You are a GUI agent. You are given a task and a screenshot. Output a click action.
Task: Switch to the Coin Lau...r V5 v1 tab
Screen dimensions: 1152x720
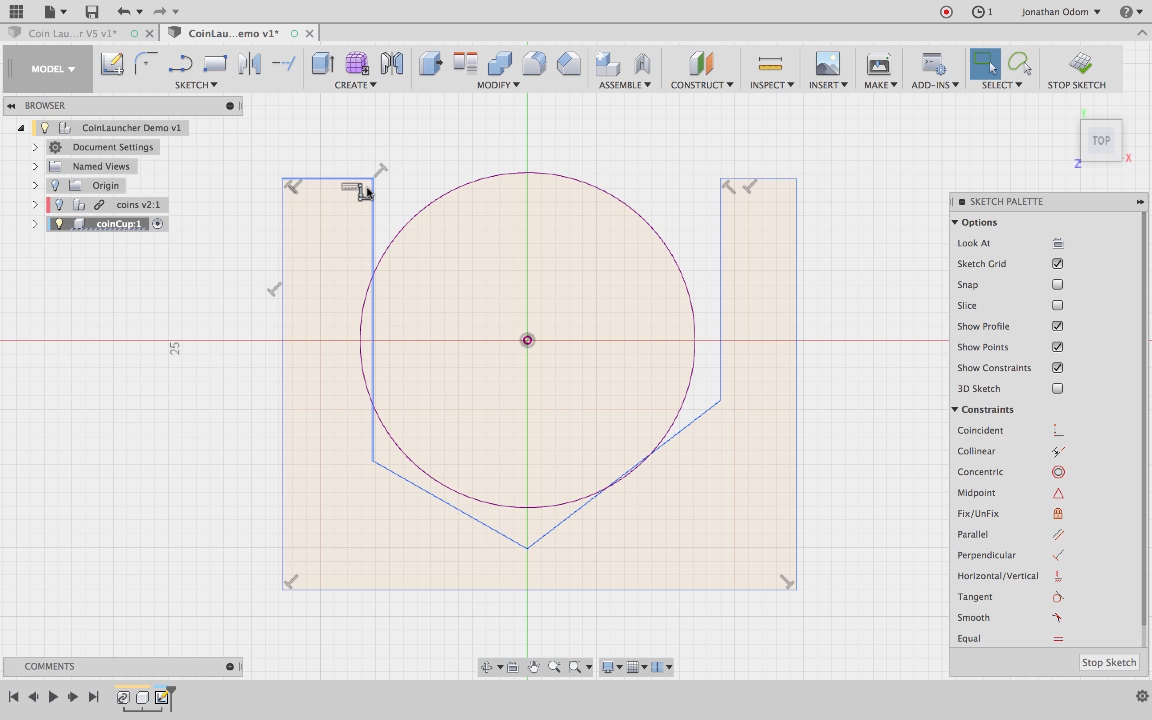point(72,33)
